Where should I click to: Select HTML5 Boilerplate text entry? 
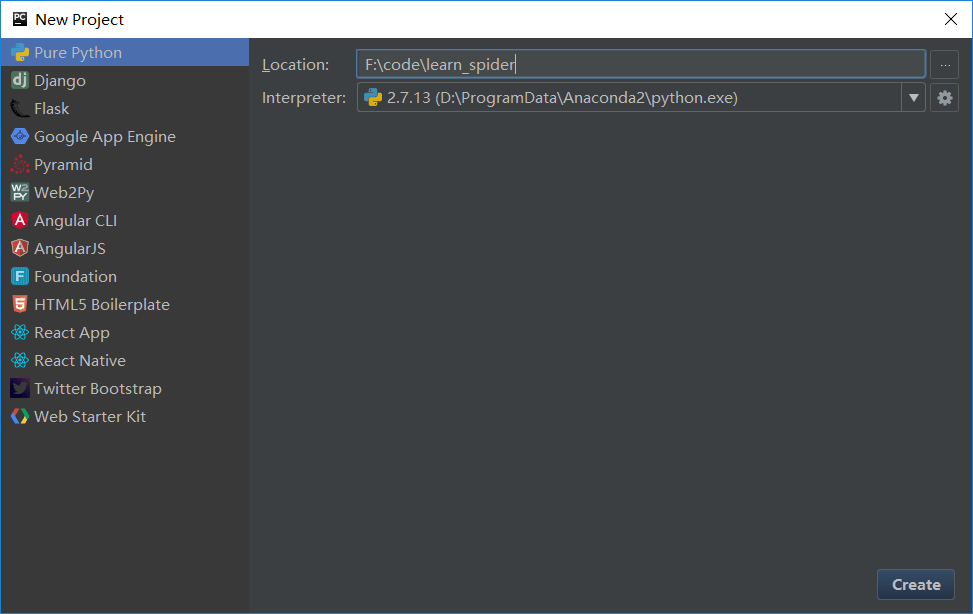(x=102, y=305)
